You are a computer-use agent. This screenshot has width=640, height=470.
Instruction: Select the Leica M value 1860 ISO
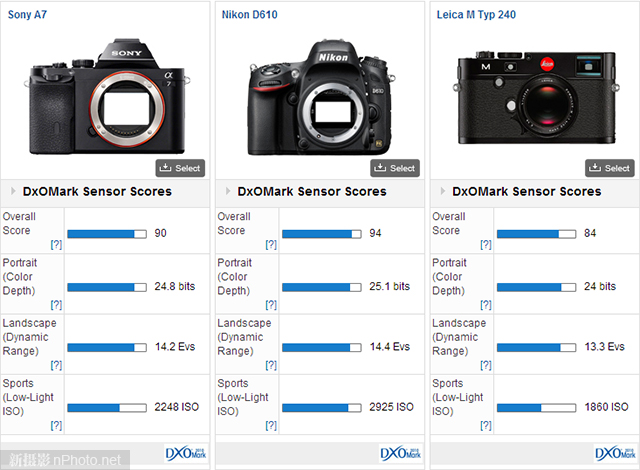(x=606, y=407)
